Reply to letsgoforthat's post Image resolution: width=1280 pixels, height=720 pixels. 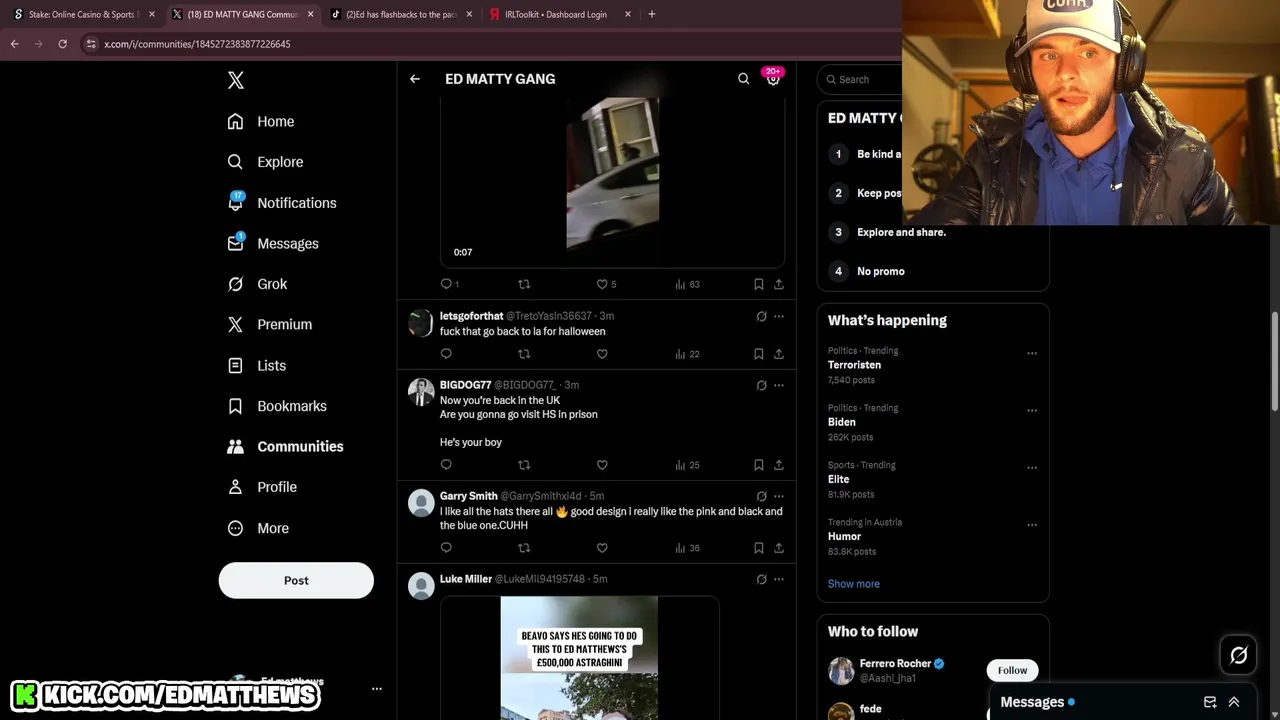pyautogui.click(x=446, y=354)
